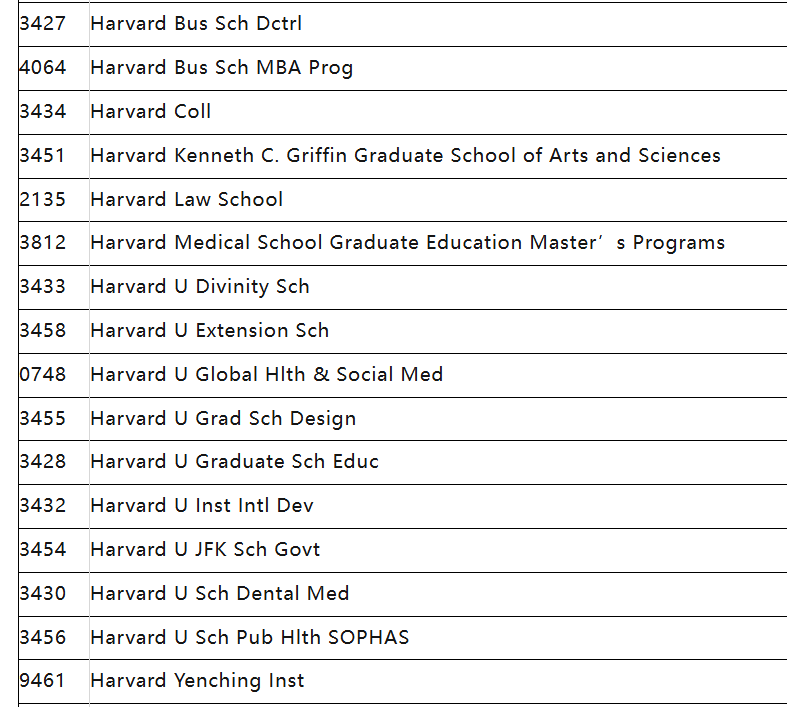
Task: Click Harvard U Sch Pub Hlth SOPHAS
Action: [x=249, y=638]
